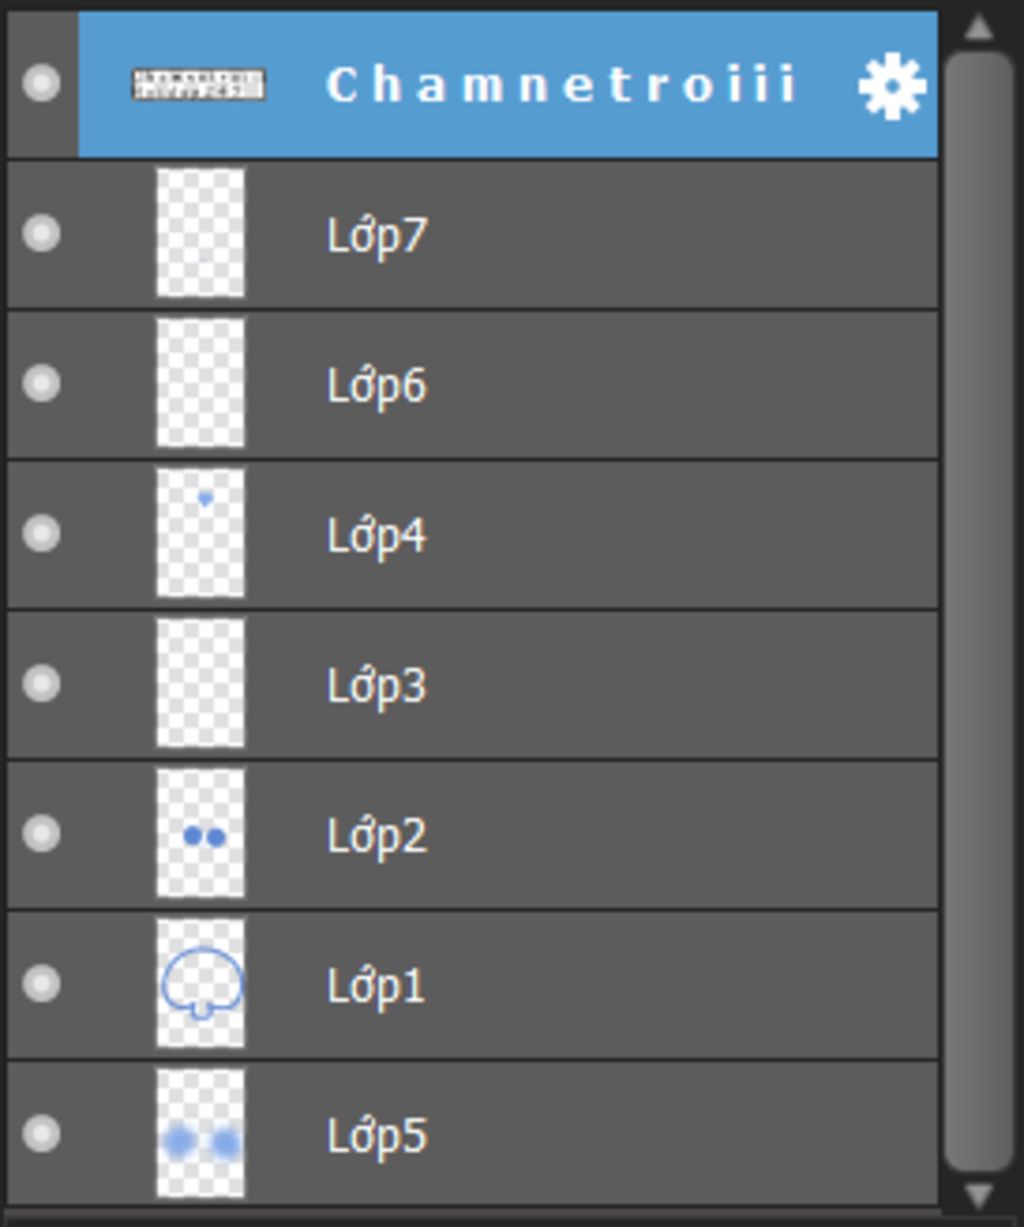
Task: Select the Lớp6 layer name
Action: [377, 386]
